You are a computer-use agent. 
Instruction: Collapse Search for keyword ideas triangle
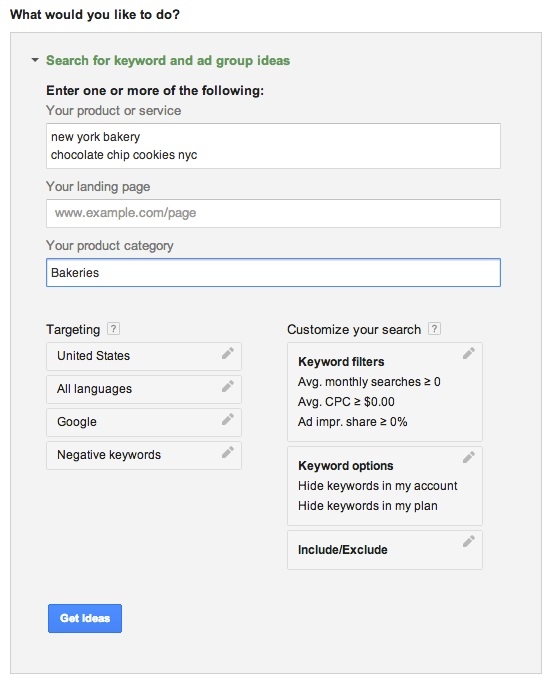35,60
